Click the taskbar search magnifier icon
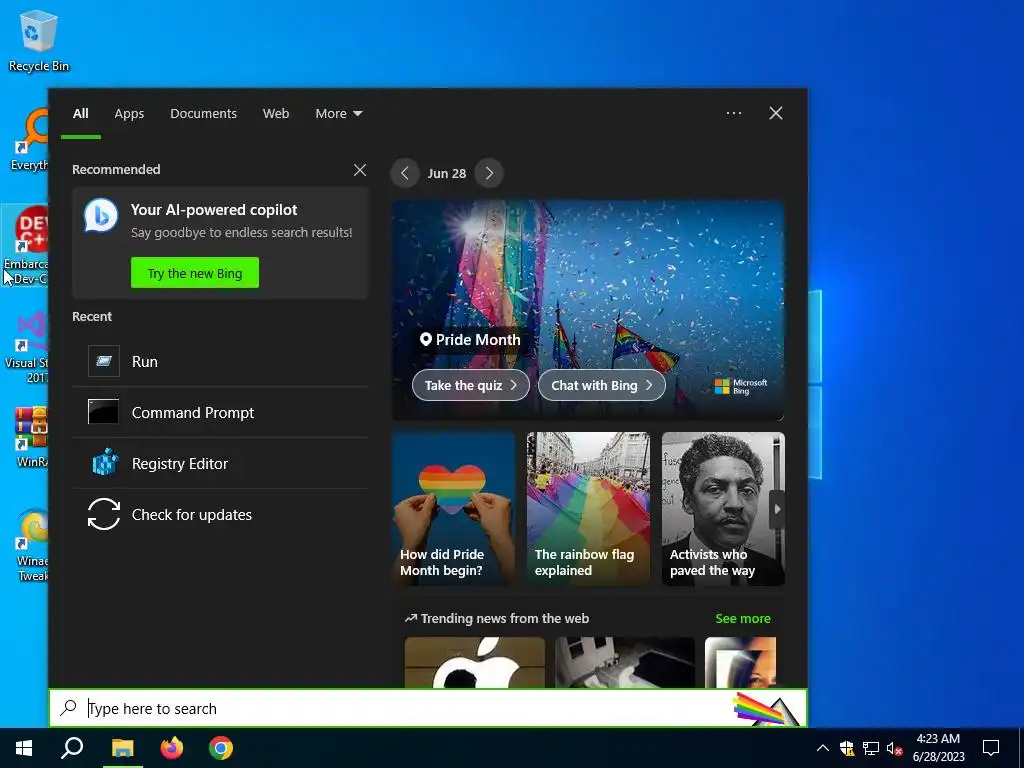 click(x=72, y=748)
